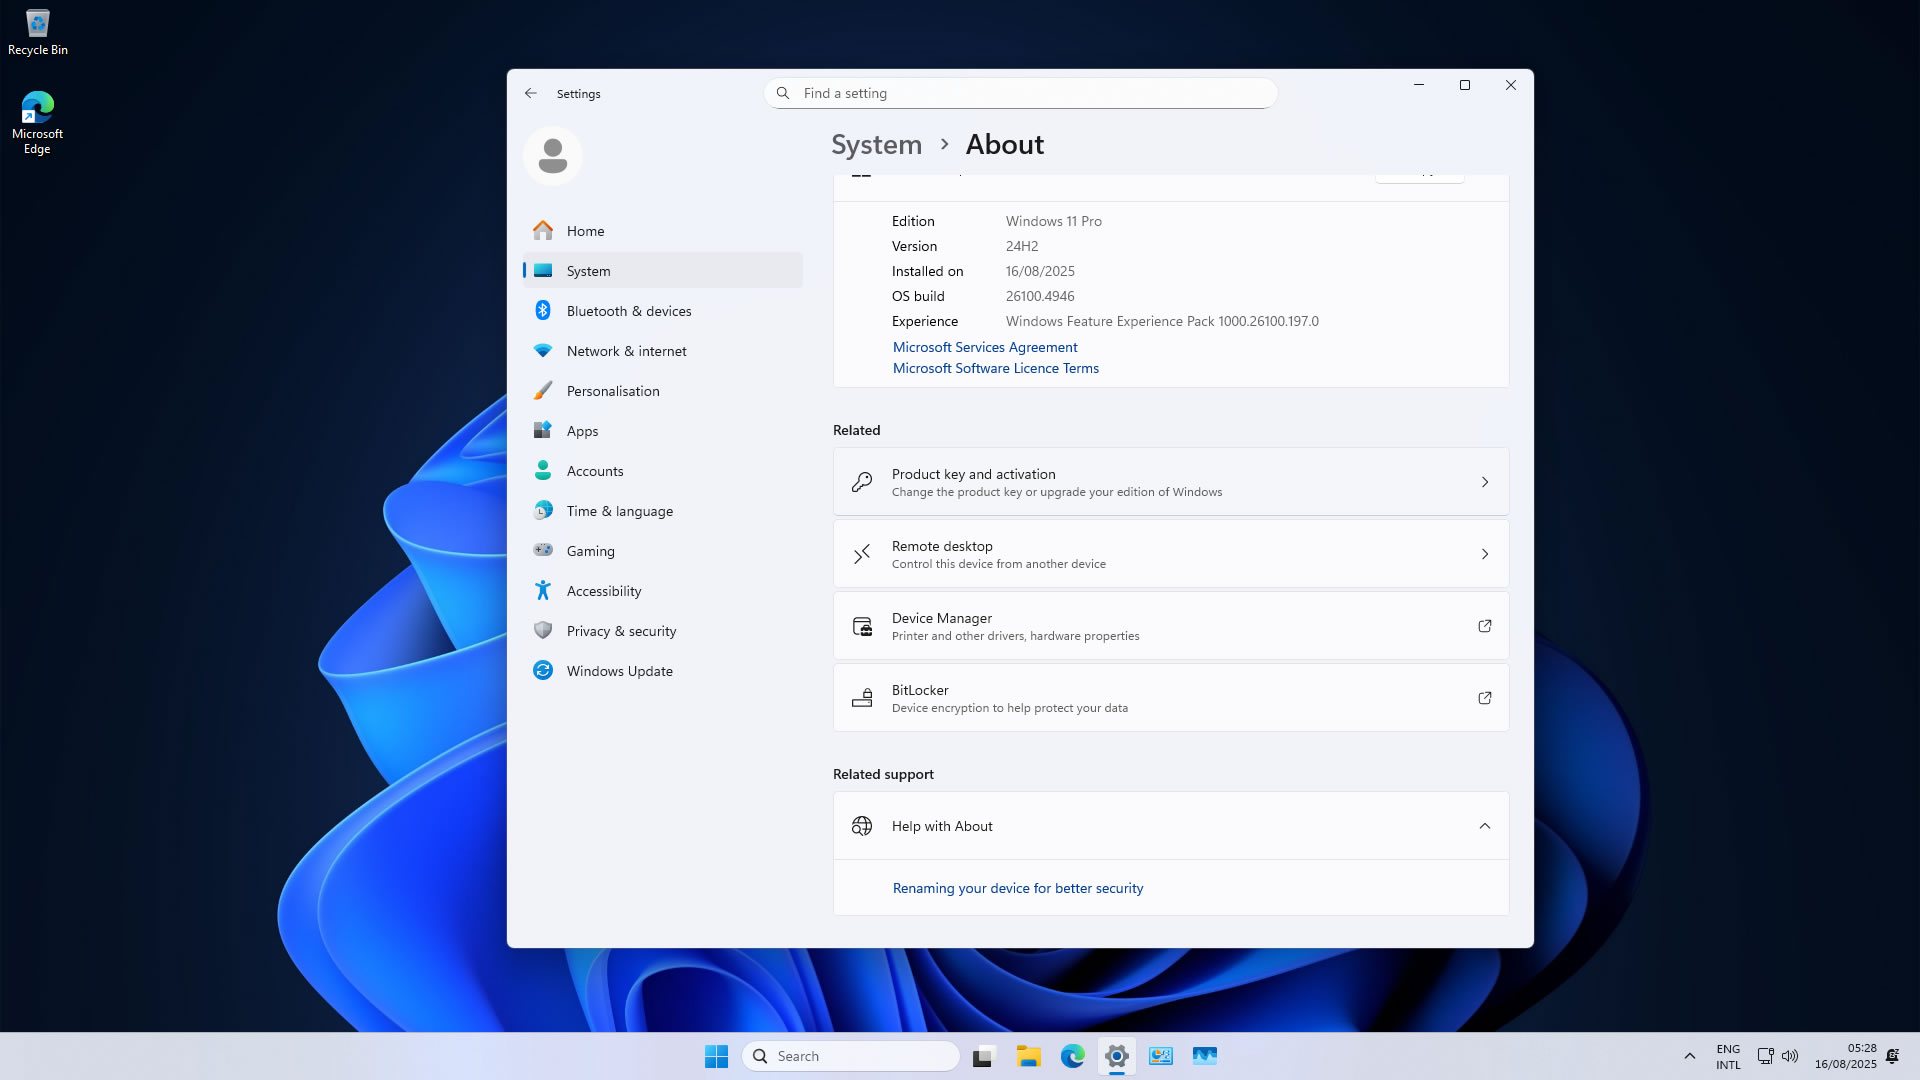Launch Microsoft Edge from the taskbar
The image size is (1920, 1080).
[1073, 1056]
